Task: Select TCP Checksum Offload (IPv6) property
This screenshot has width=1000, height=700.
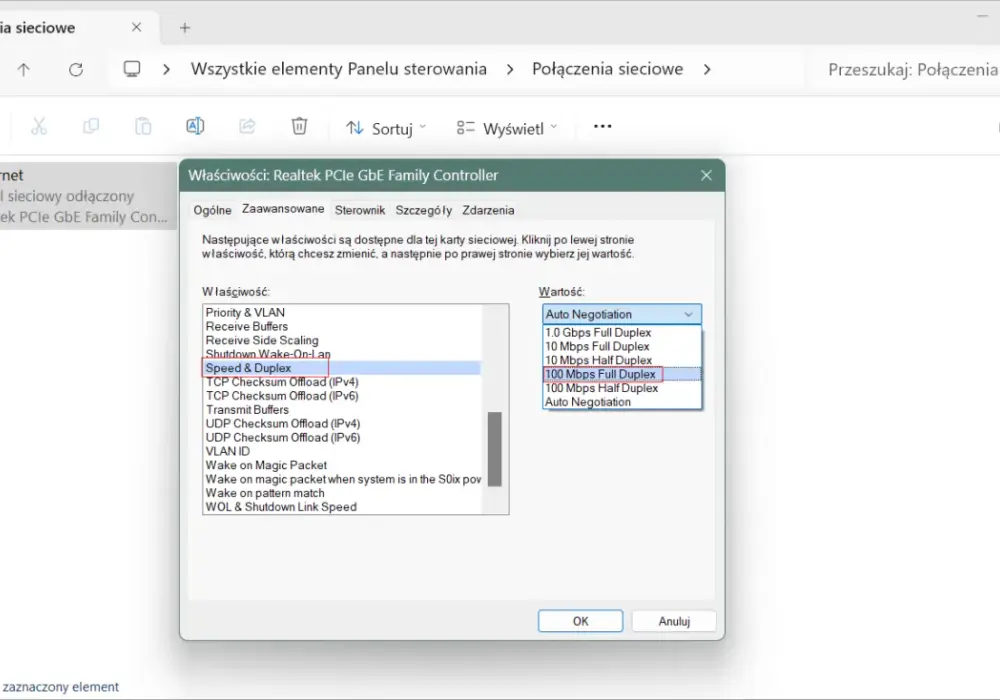Action: pyautogui.click(x=342, y=396)
